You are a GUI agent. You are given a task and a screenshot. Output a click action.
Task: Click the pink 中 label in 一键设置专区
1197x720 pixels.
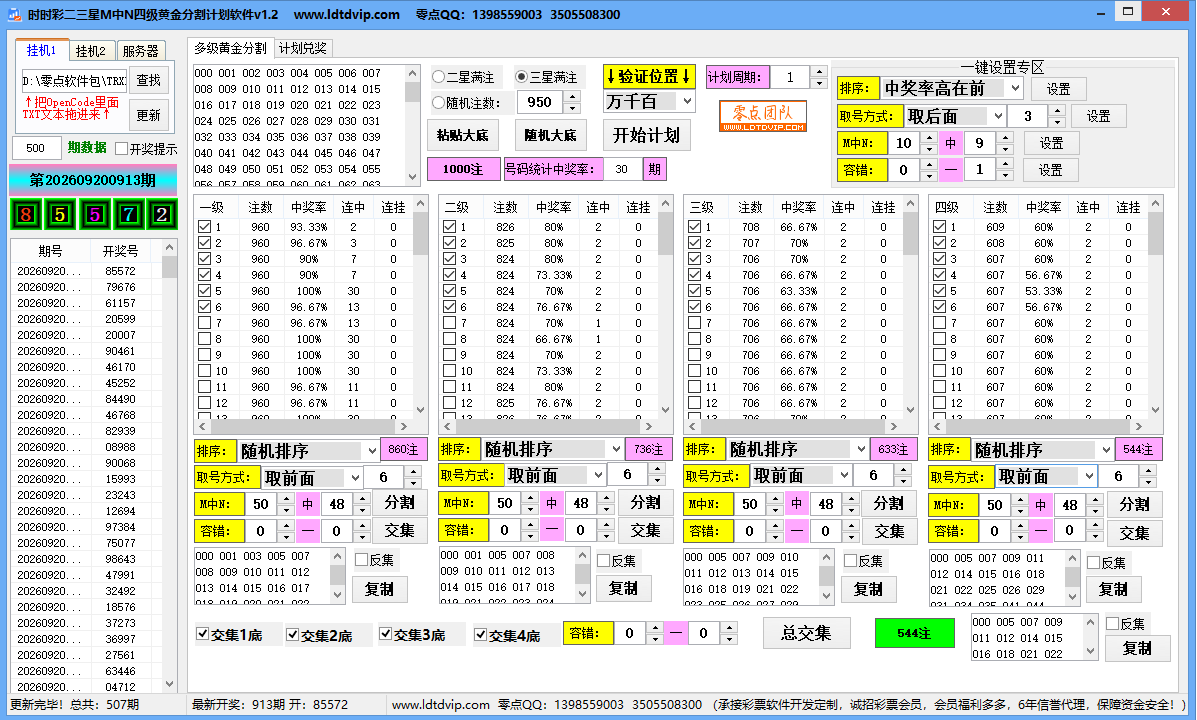(950, 143)
